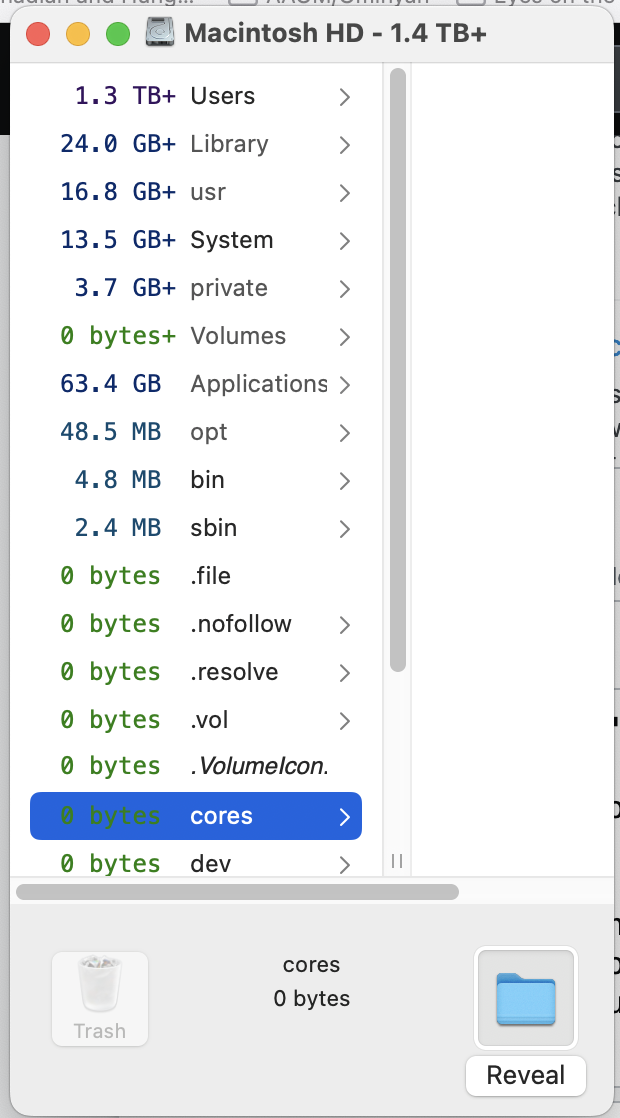Click the vertical scrollbar of folder column
Image resolution: width=620 pixels, height=1118 pixels.
[398, 369]
